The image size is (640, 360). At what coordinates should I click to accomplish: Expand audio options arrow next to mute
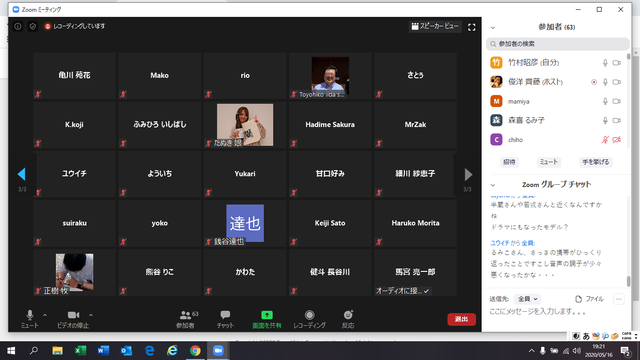click(x=45, y=315)
